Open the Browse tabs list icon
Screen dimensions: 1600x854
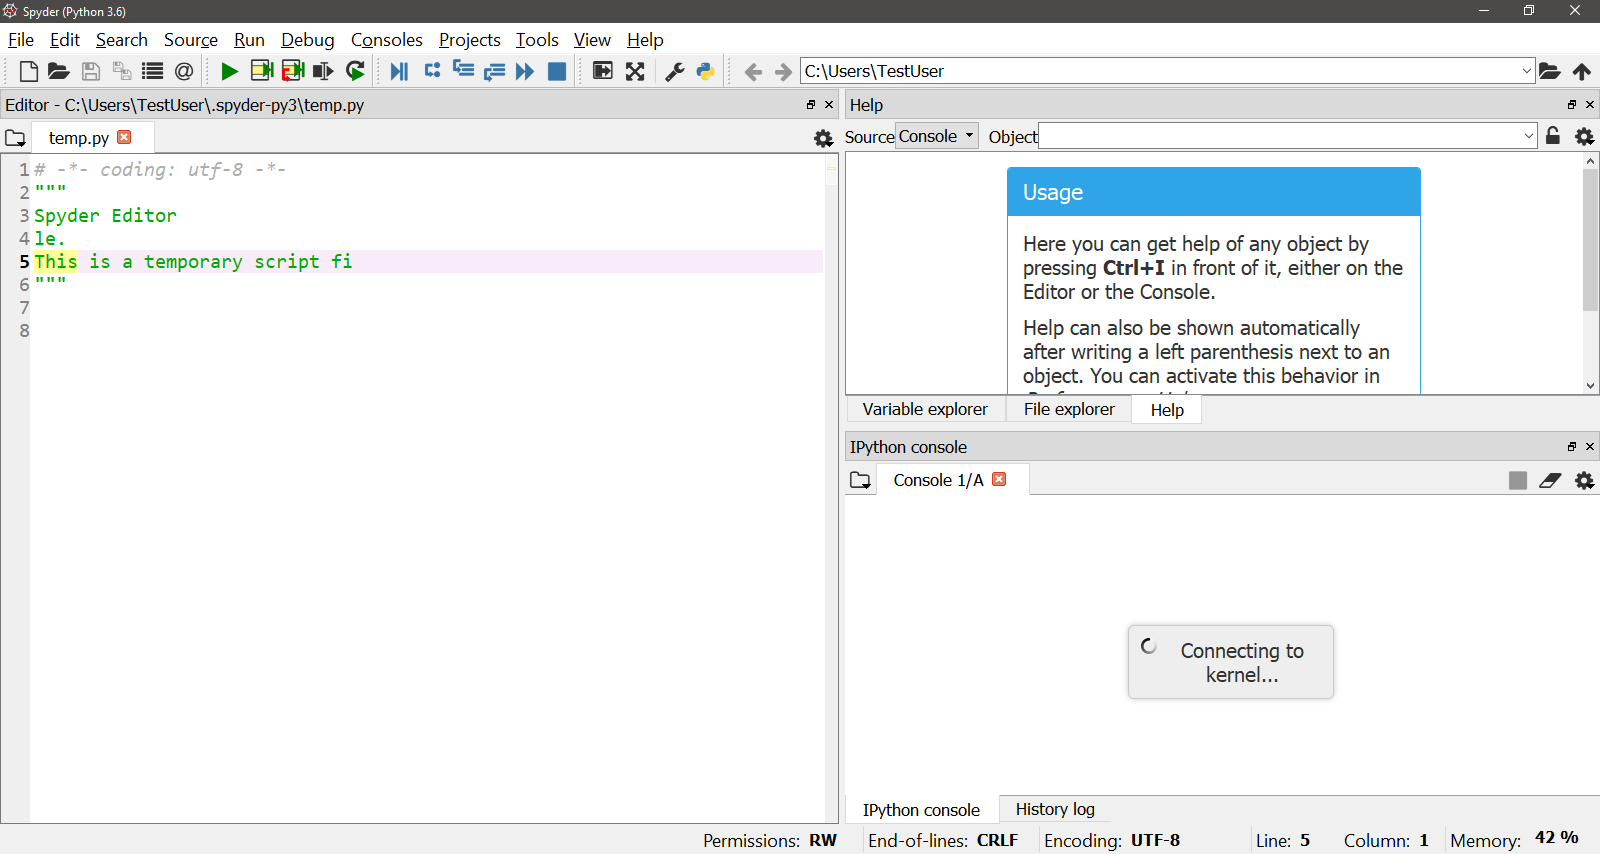pos(152,71)
